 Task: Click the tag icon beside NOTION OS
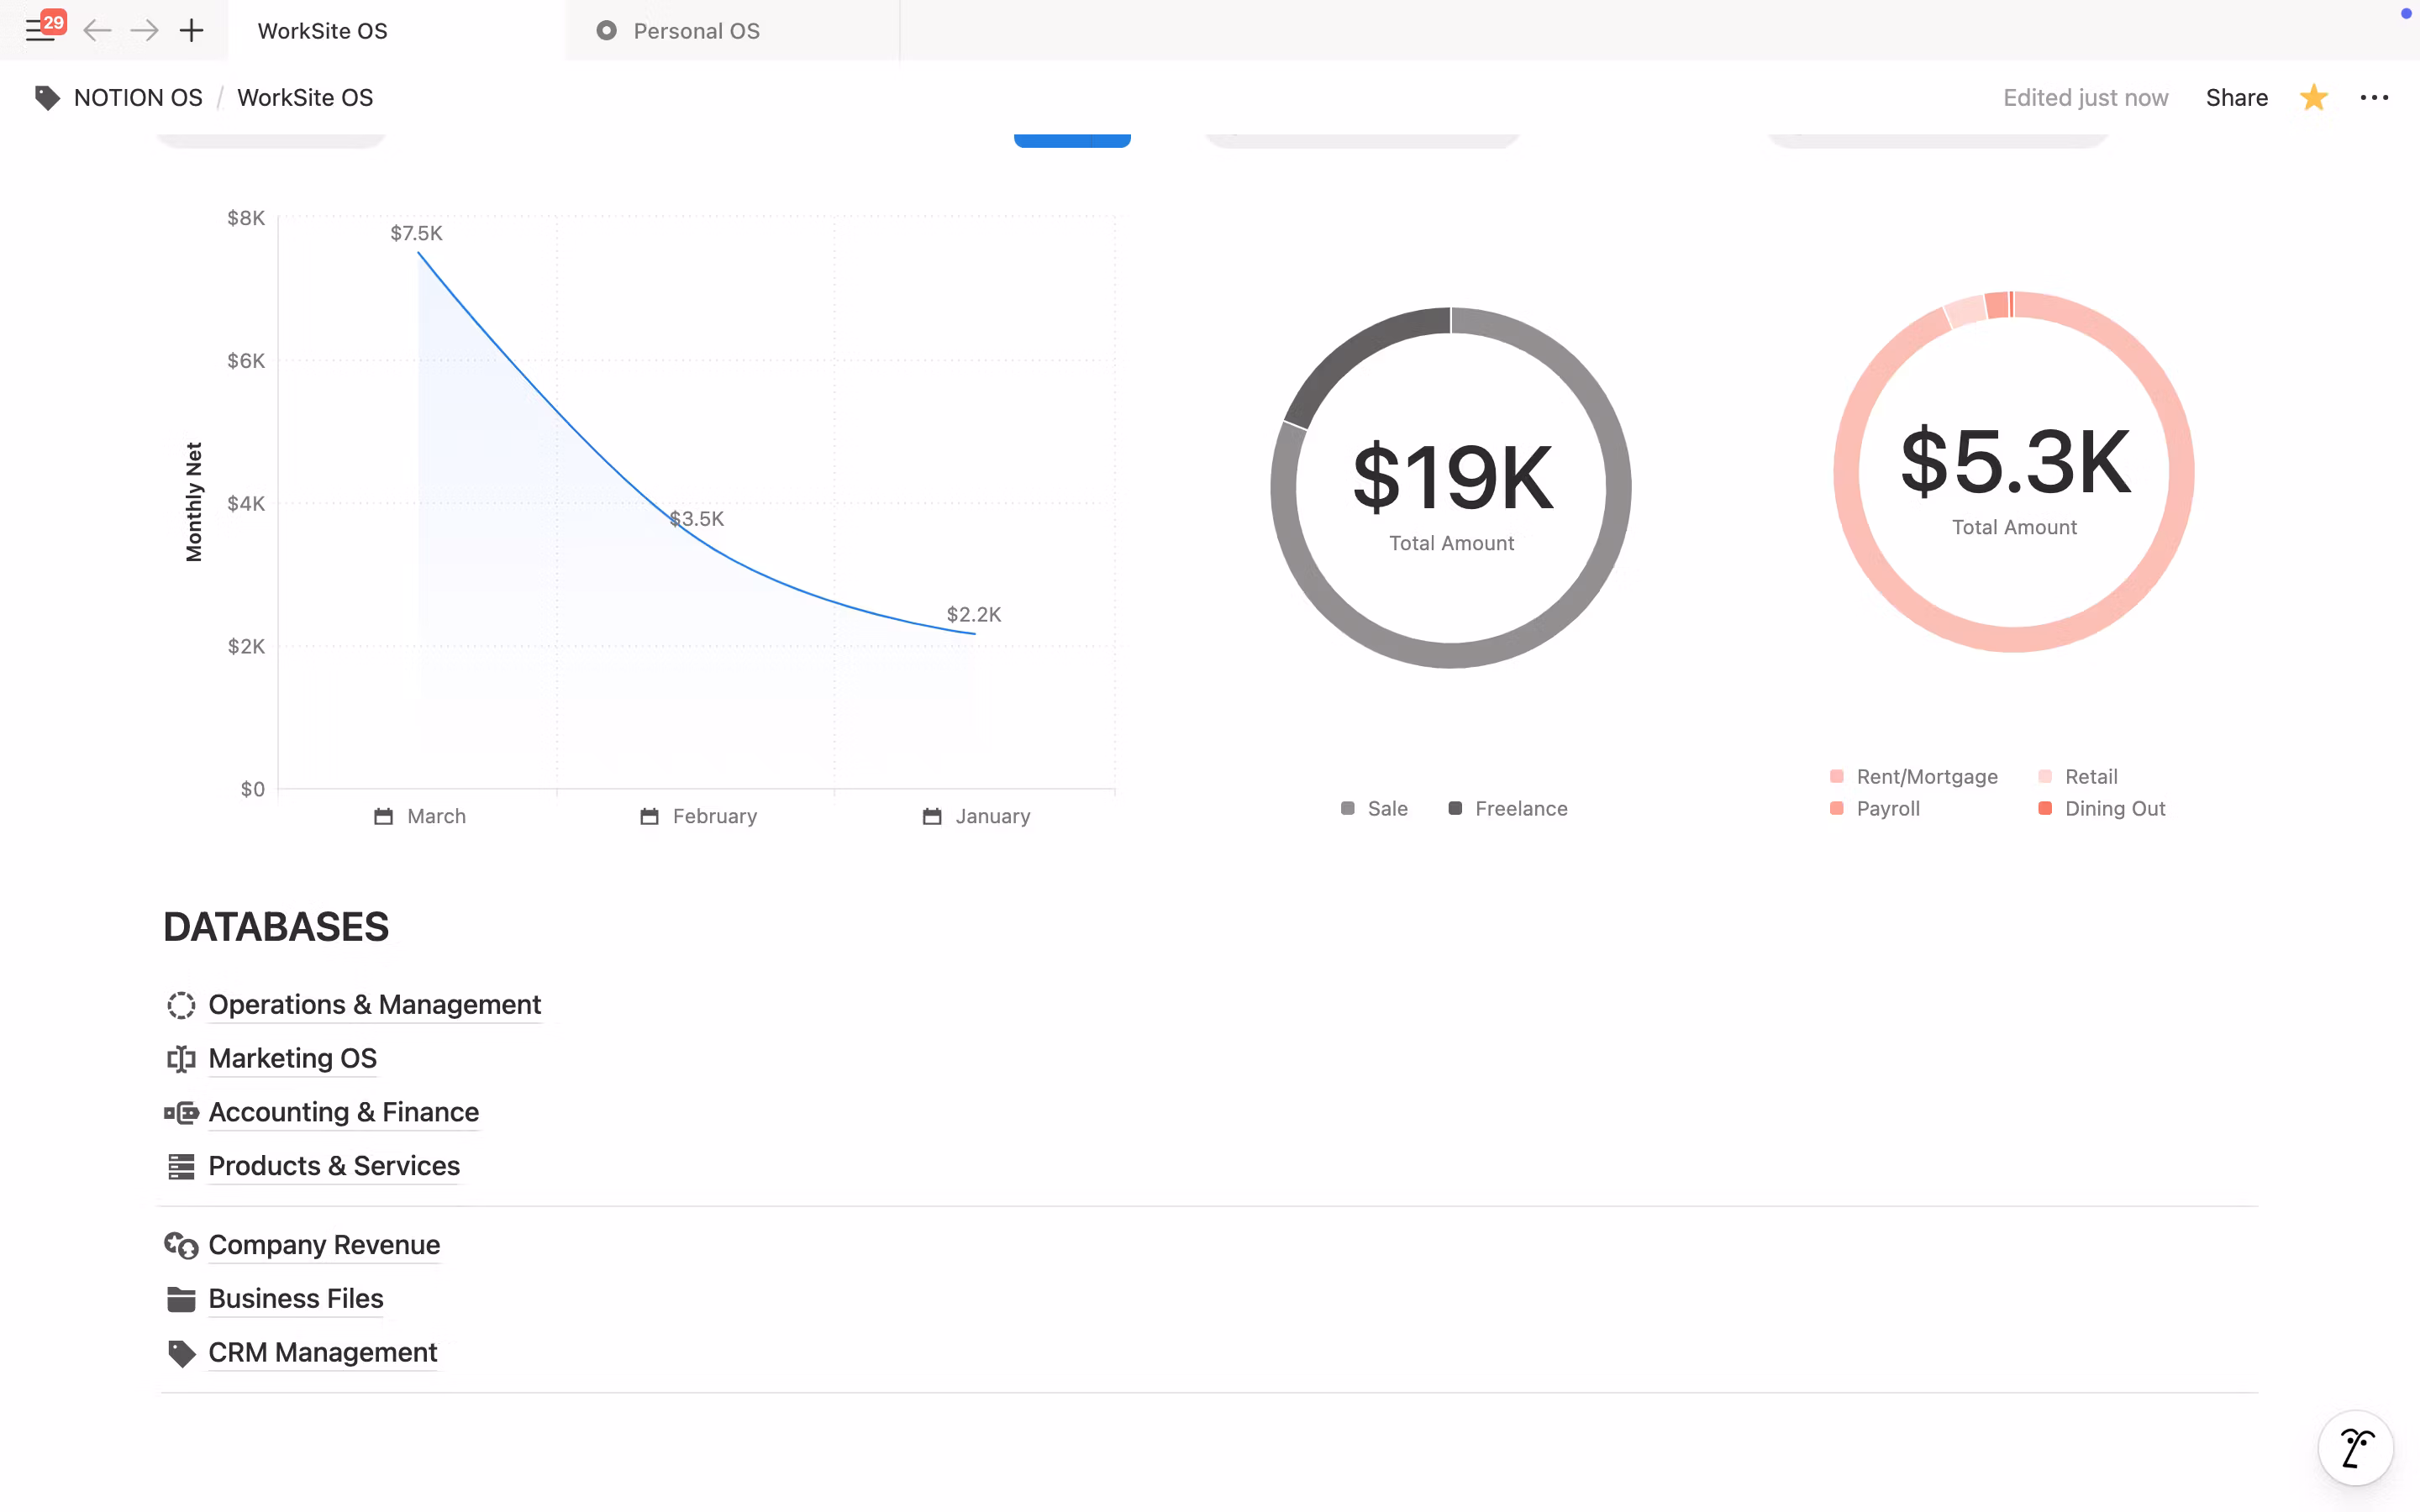click(x=47, y=98)
